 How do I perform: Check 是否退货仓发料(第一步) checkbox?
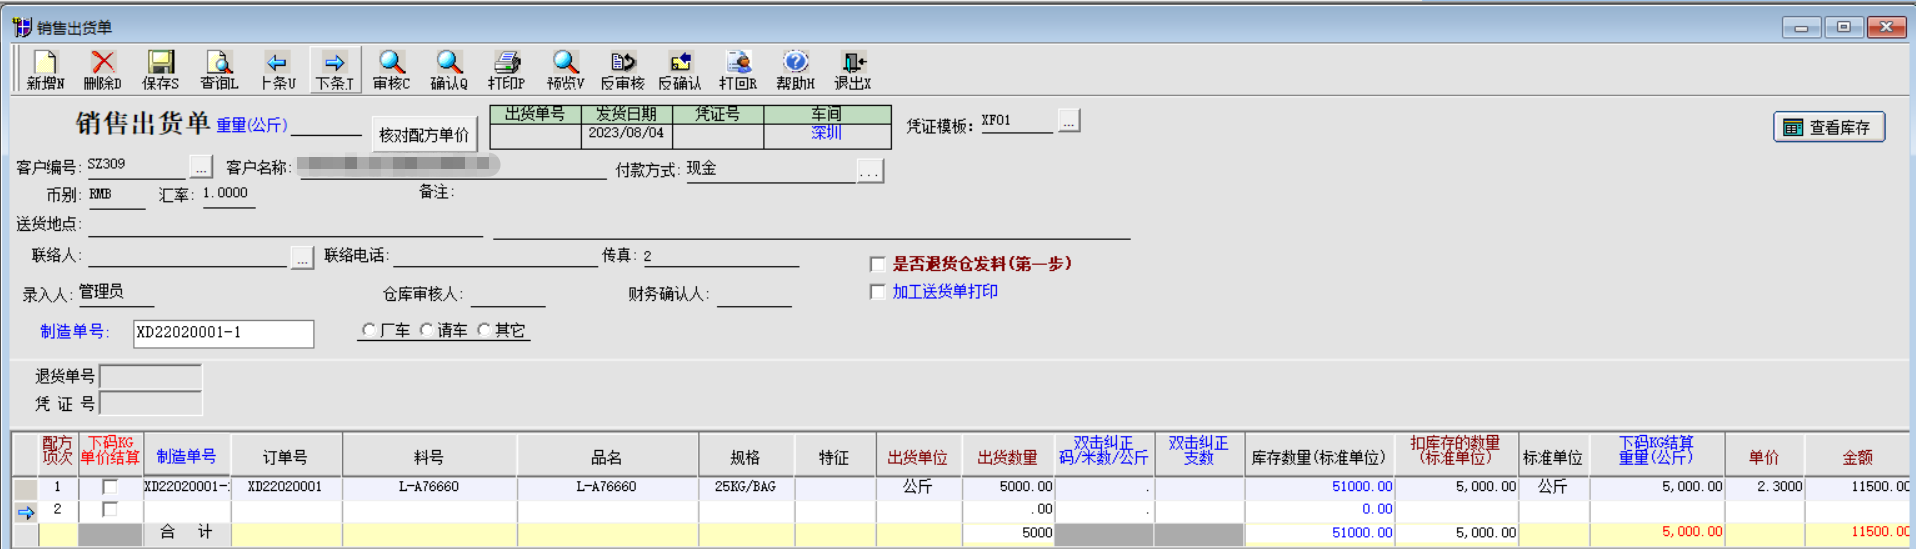877,264
